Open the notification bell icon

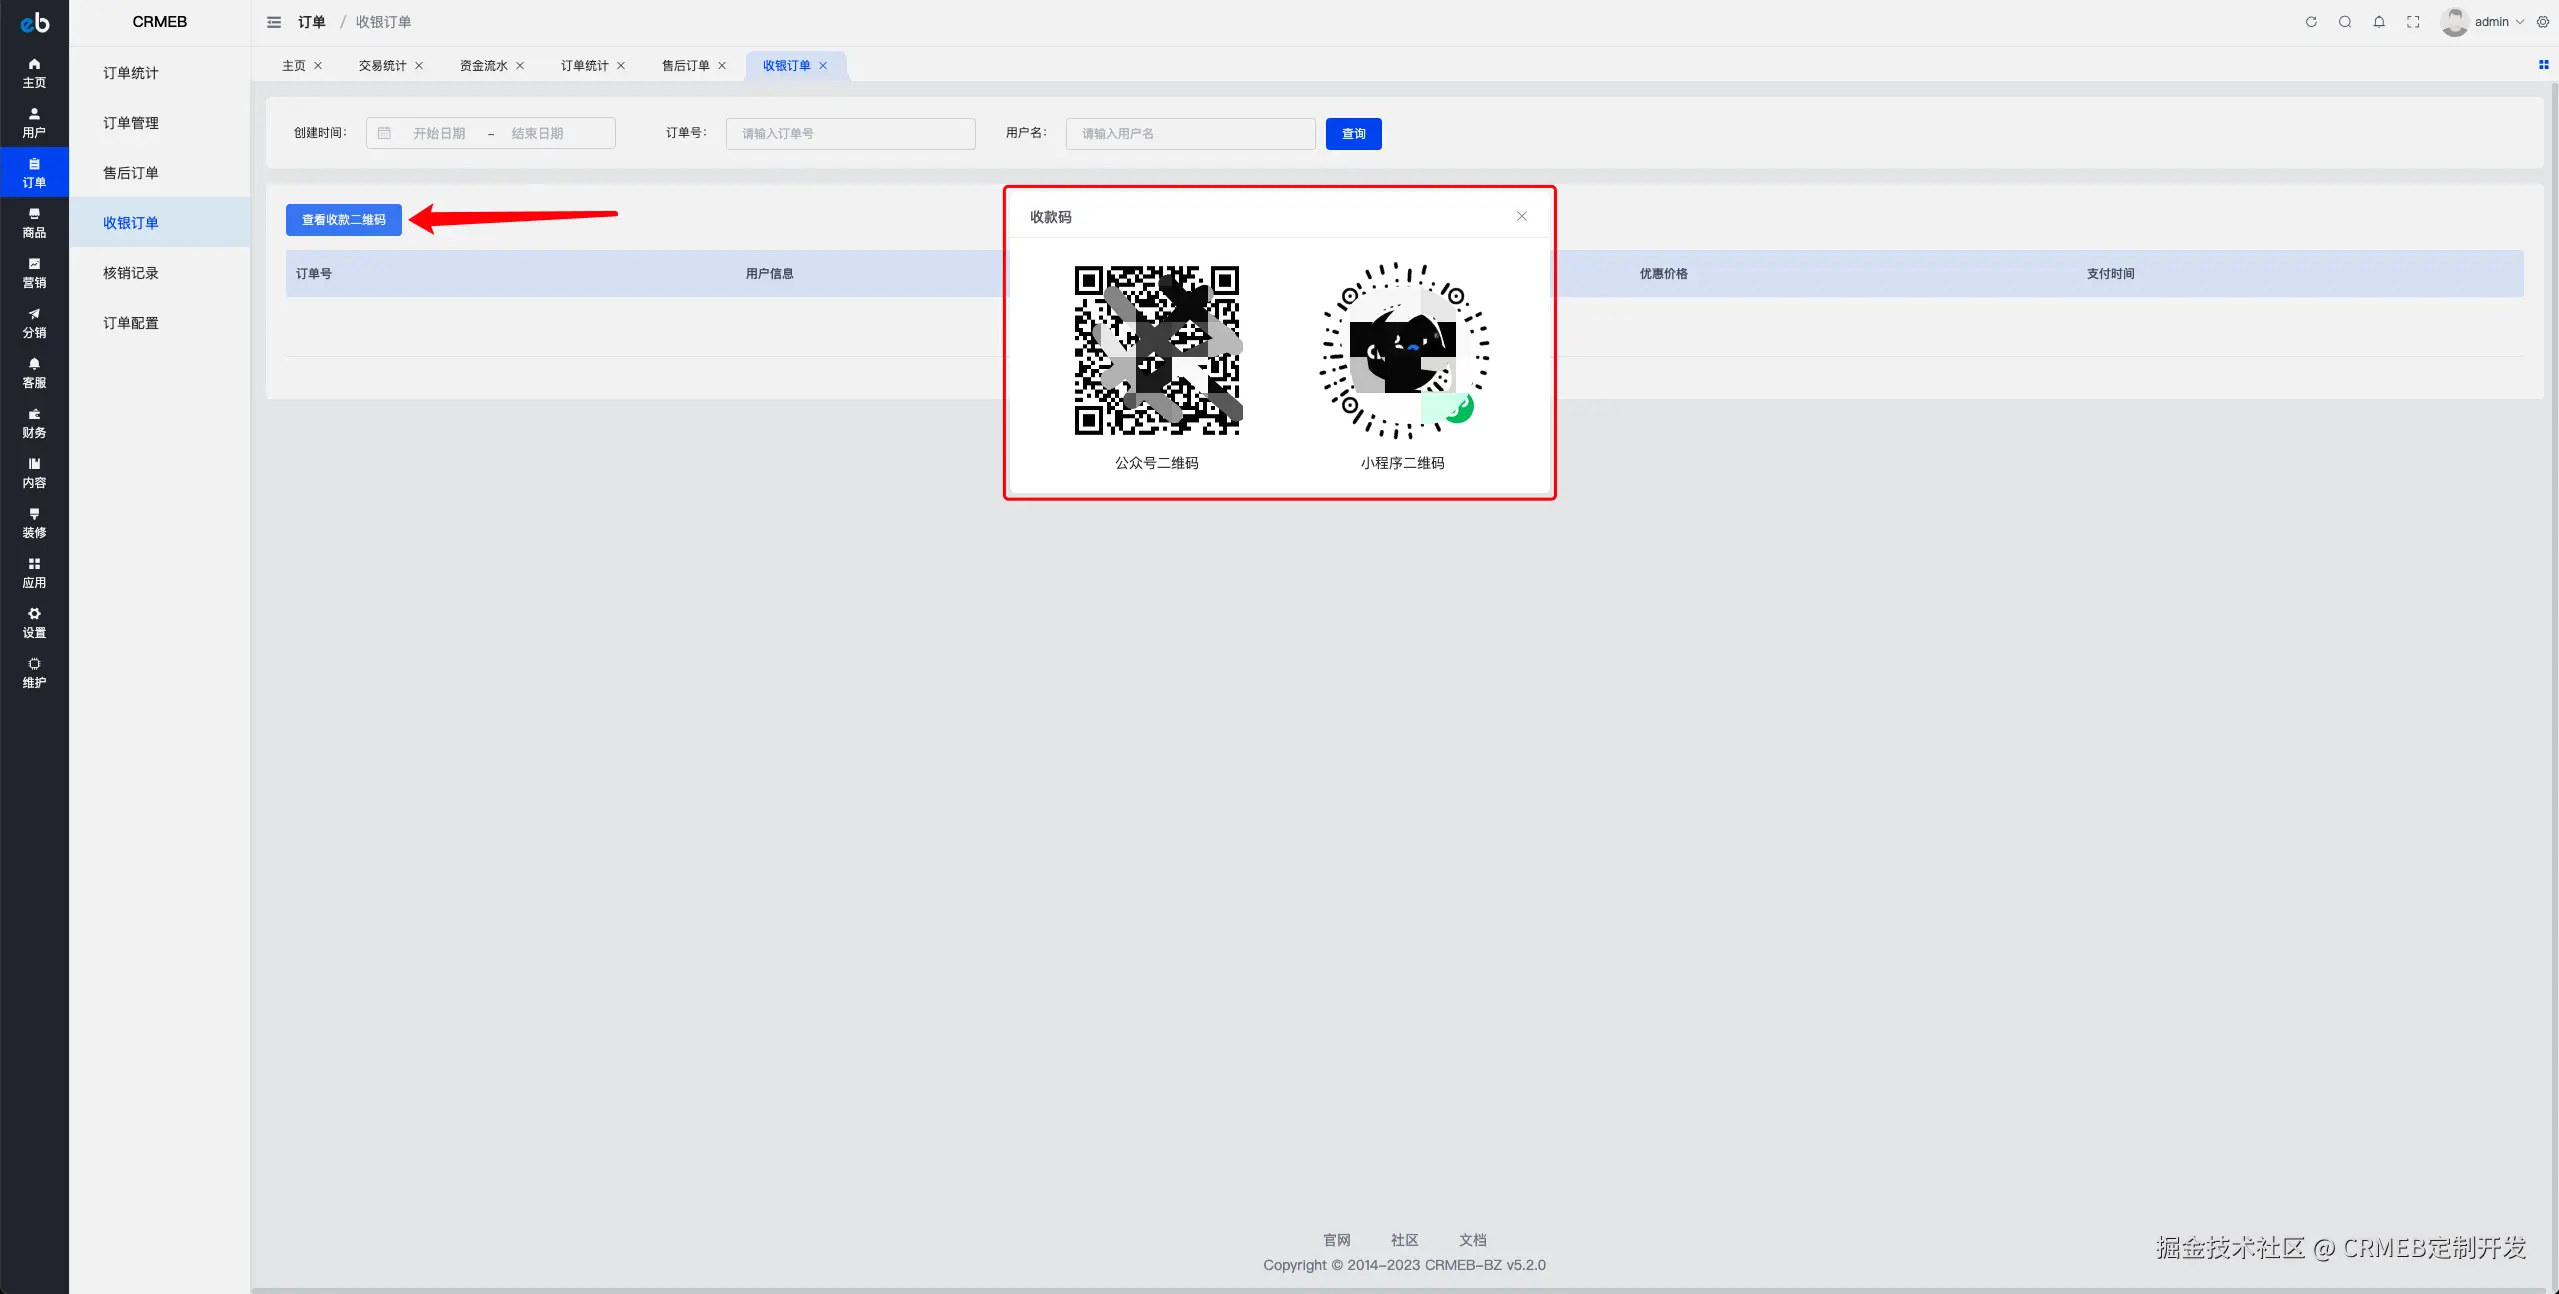(2379, 22)
